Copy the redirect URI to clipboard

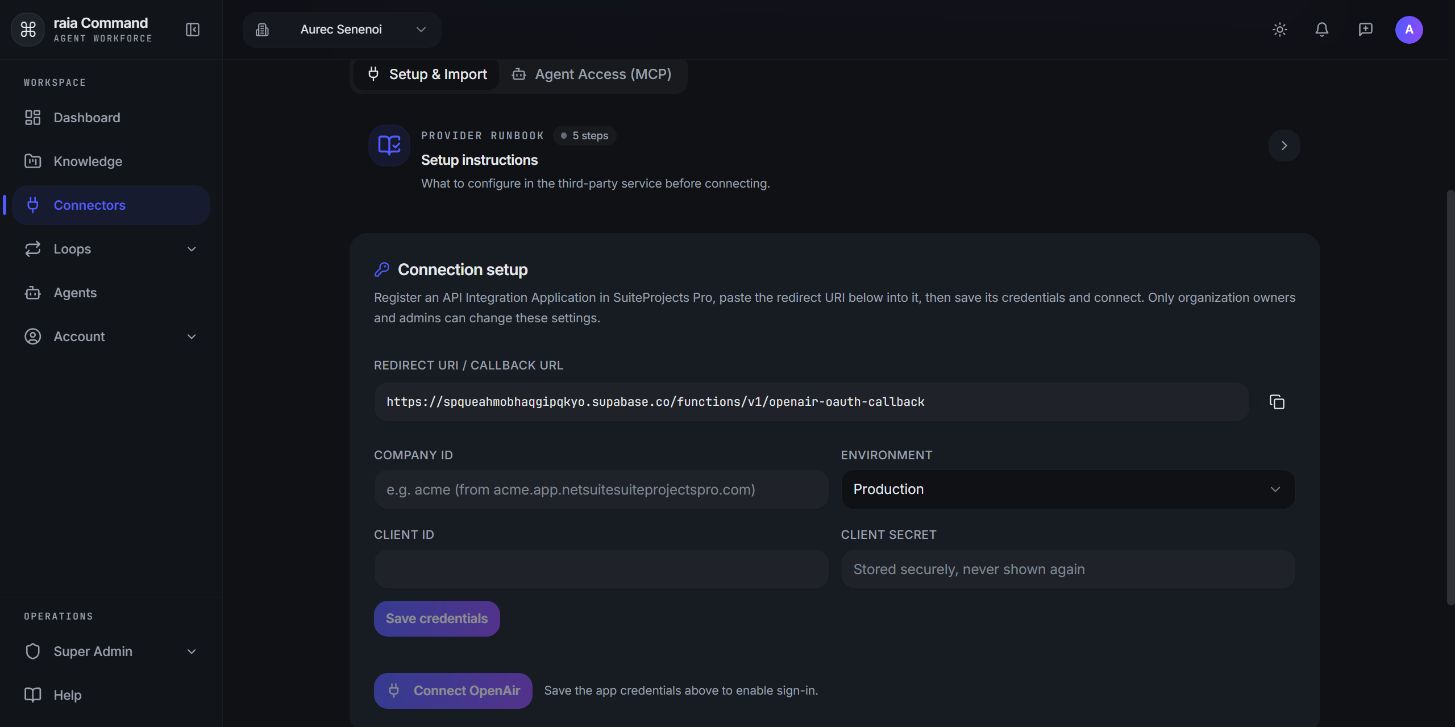point(1277,402)
